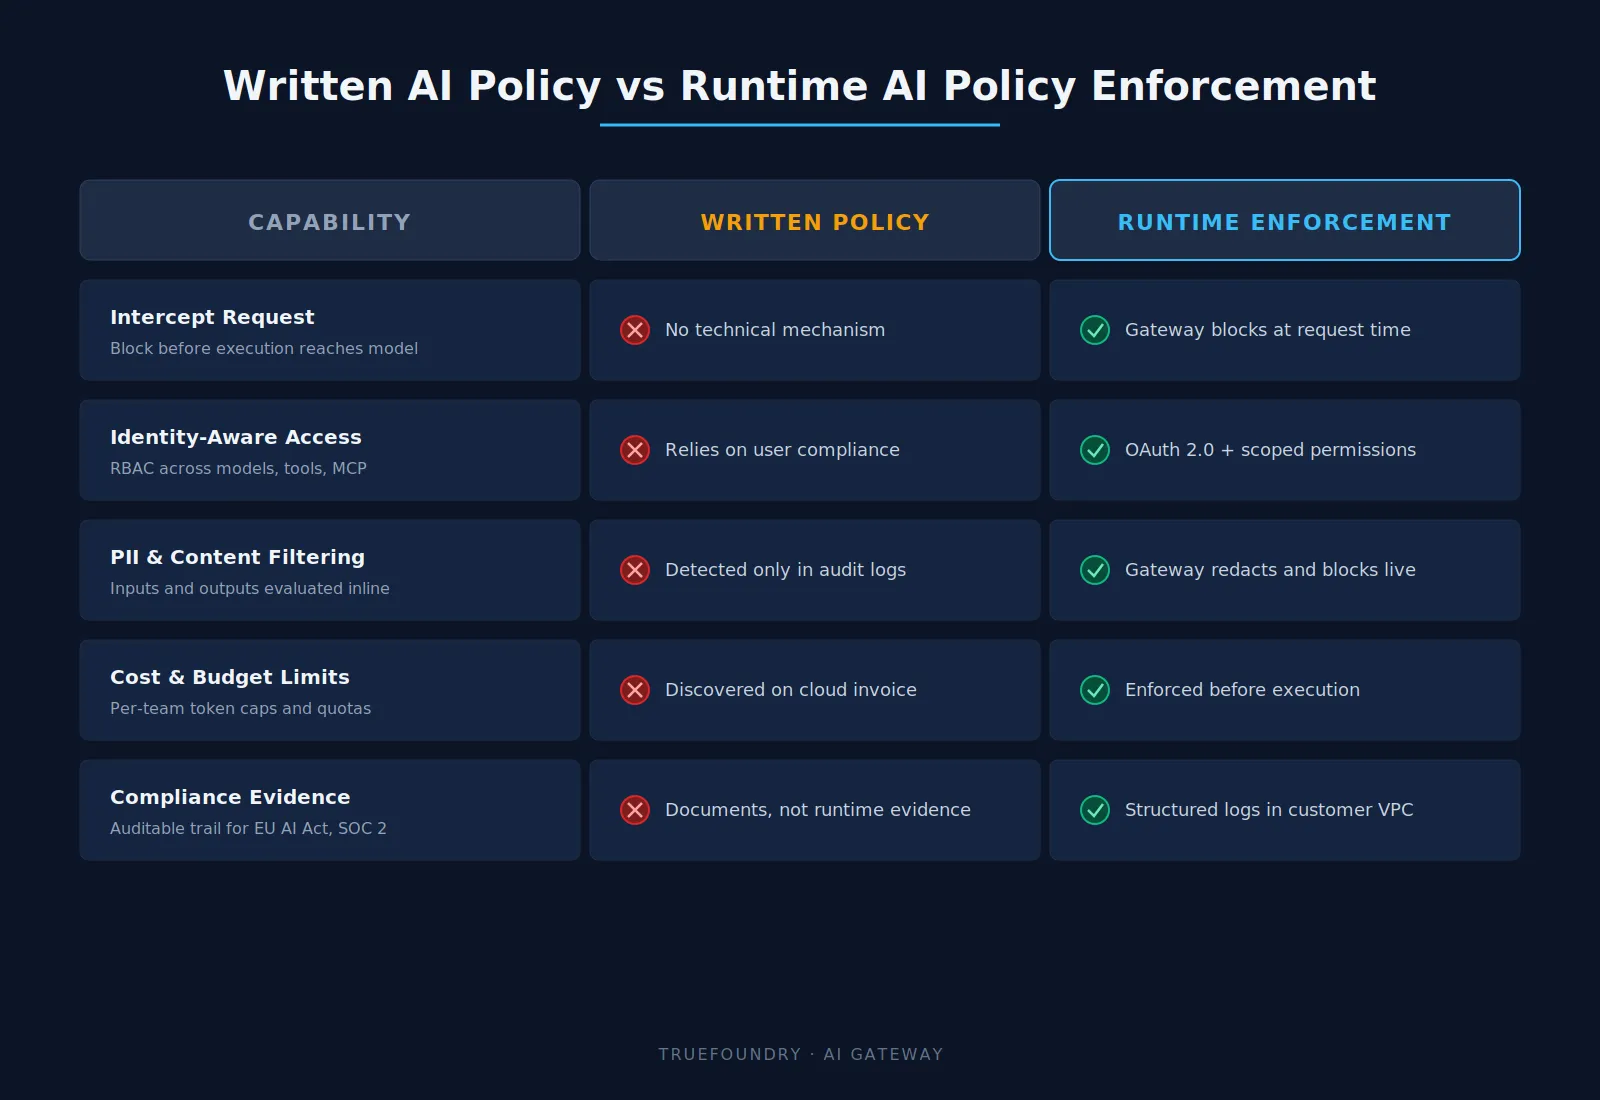
Task: Click green checkmark beside OAuth 2.0 + scoped permissions
Action: coord(1095,450)
